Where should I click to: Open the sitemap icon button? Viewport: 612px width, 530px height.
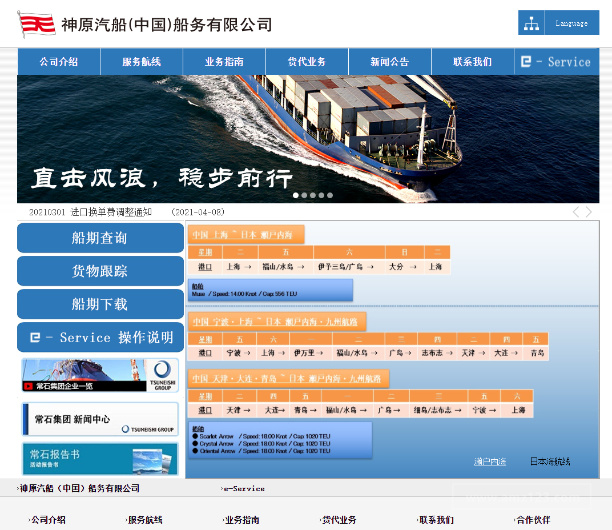point(531,23)
